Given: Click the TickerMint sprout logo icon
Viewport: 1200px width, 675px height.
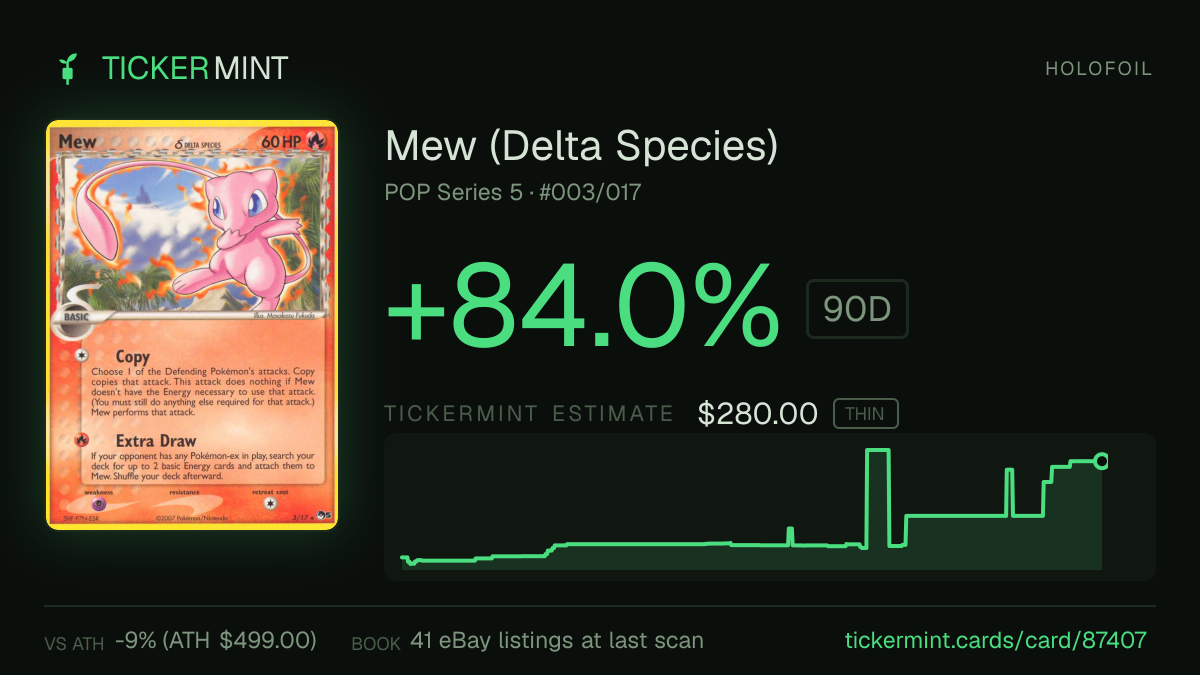Looking at the screenshot, I should (67, 68).
